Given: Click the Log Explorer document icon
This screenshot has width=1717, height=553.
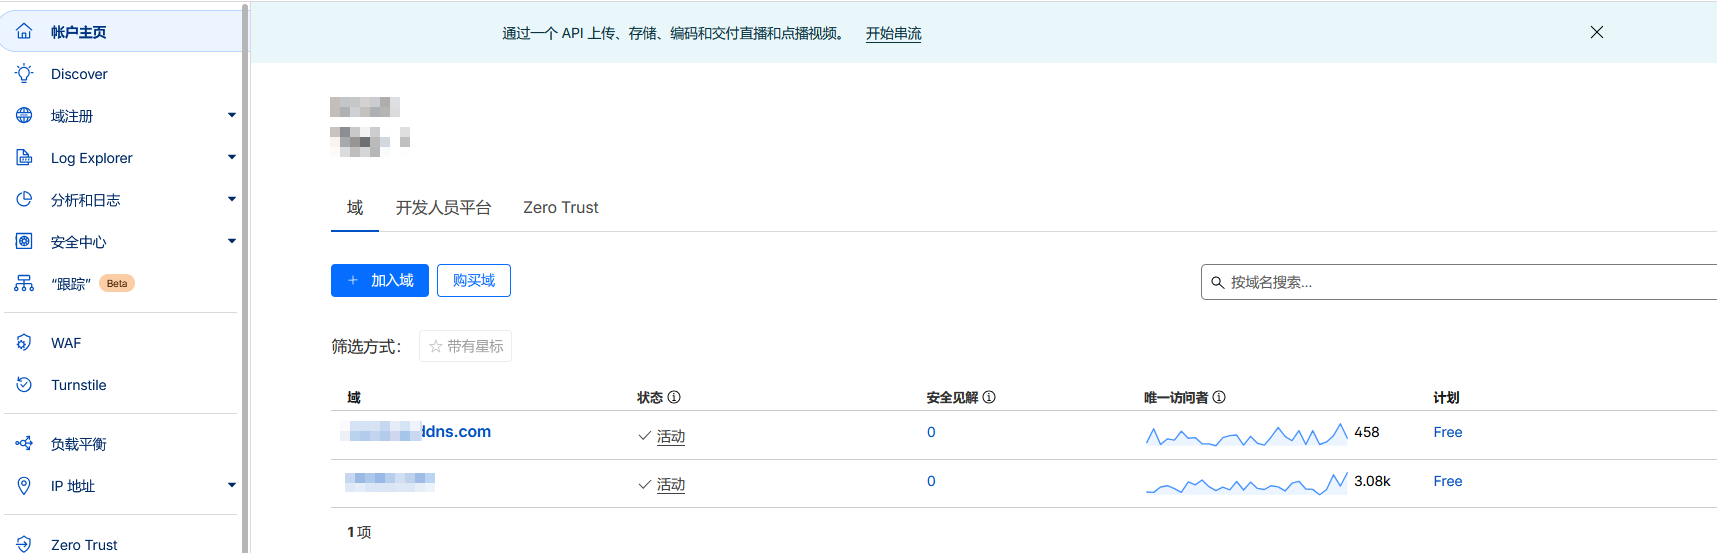Looking at the screenshot, I should click(24, 158).
